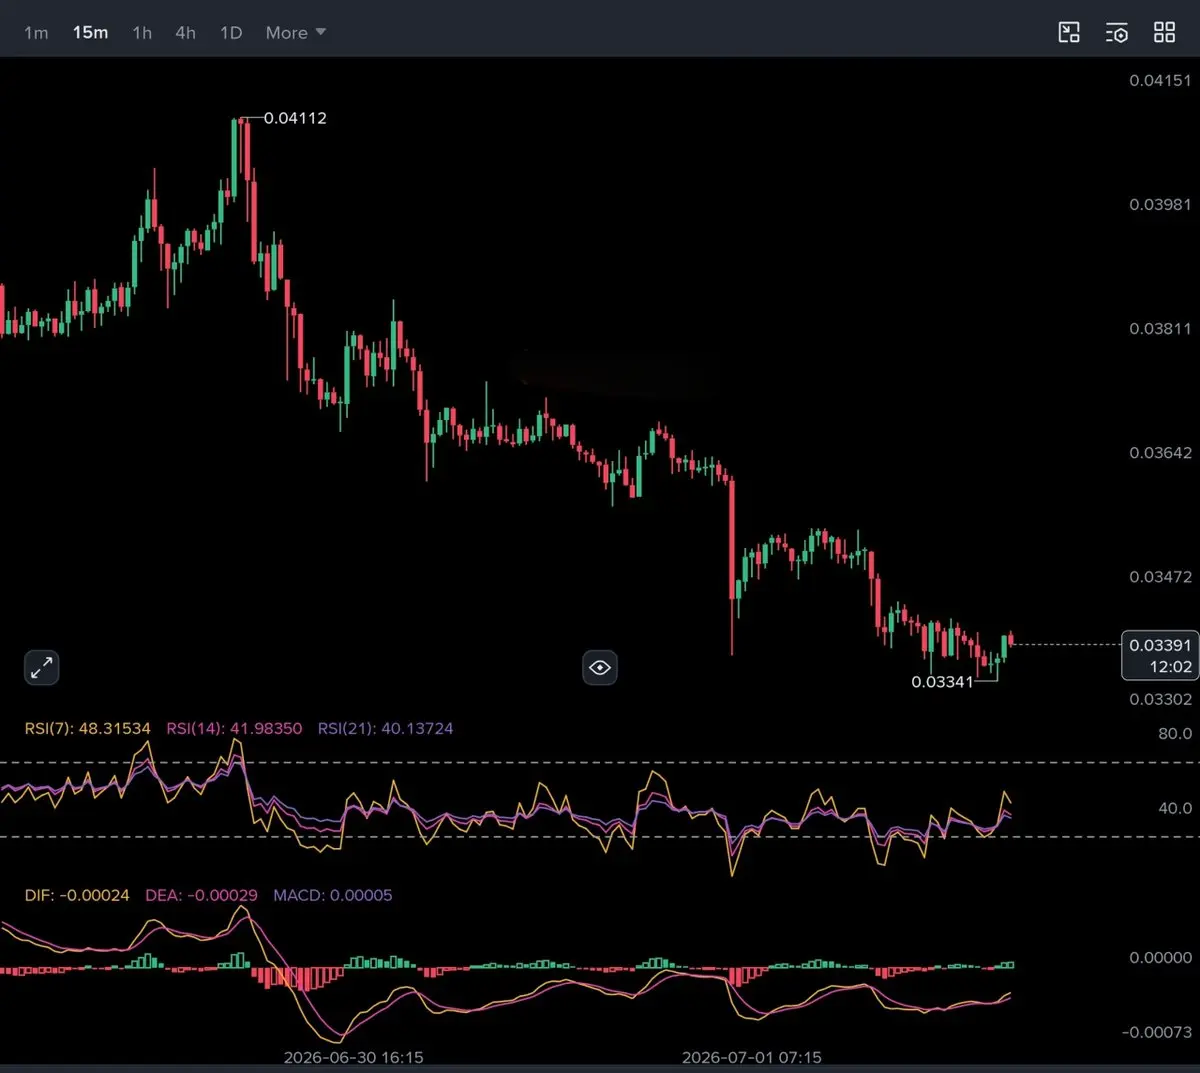The width and height of the screenshot is (1200, 1073).
Task: Click the 12:02 countdown timer label
Action: (1170, 667)
